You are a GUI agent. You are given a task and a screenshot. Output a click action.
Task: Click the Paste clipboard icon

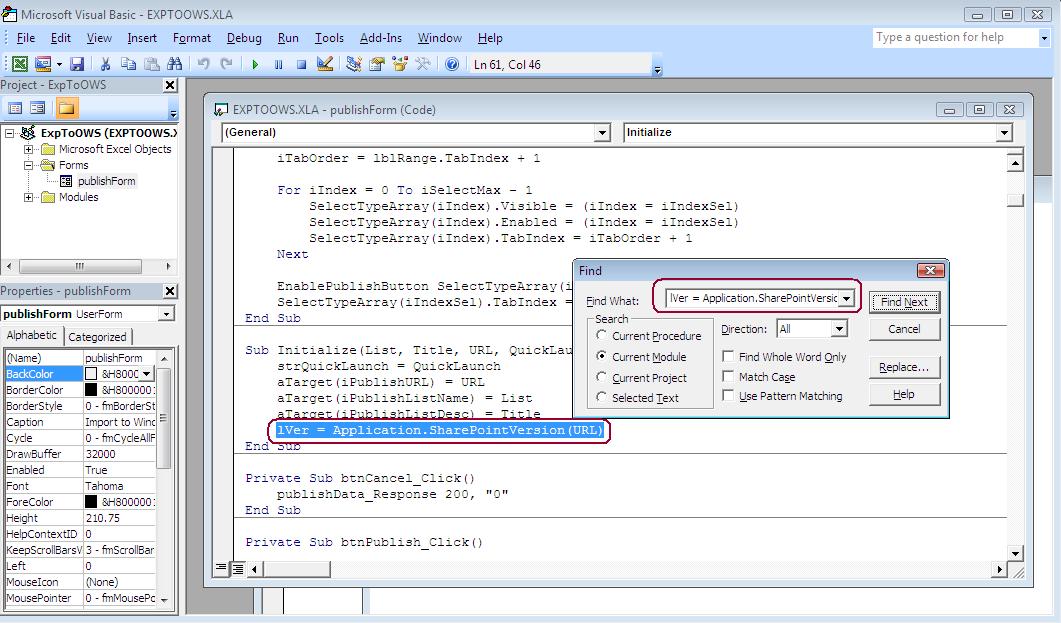coord(152,64)
